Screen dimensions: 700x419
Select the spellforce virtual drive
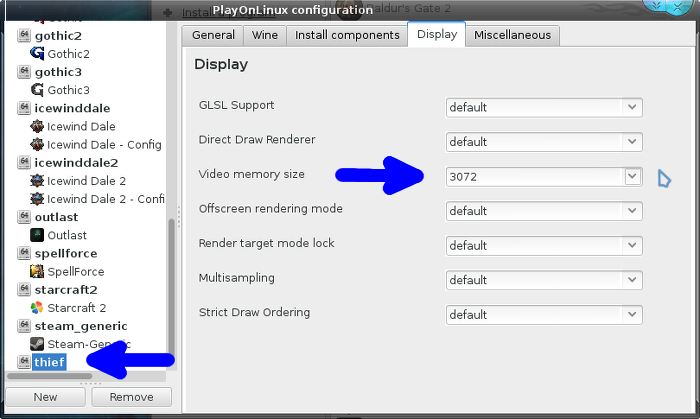[66, 253]
